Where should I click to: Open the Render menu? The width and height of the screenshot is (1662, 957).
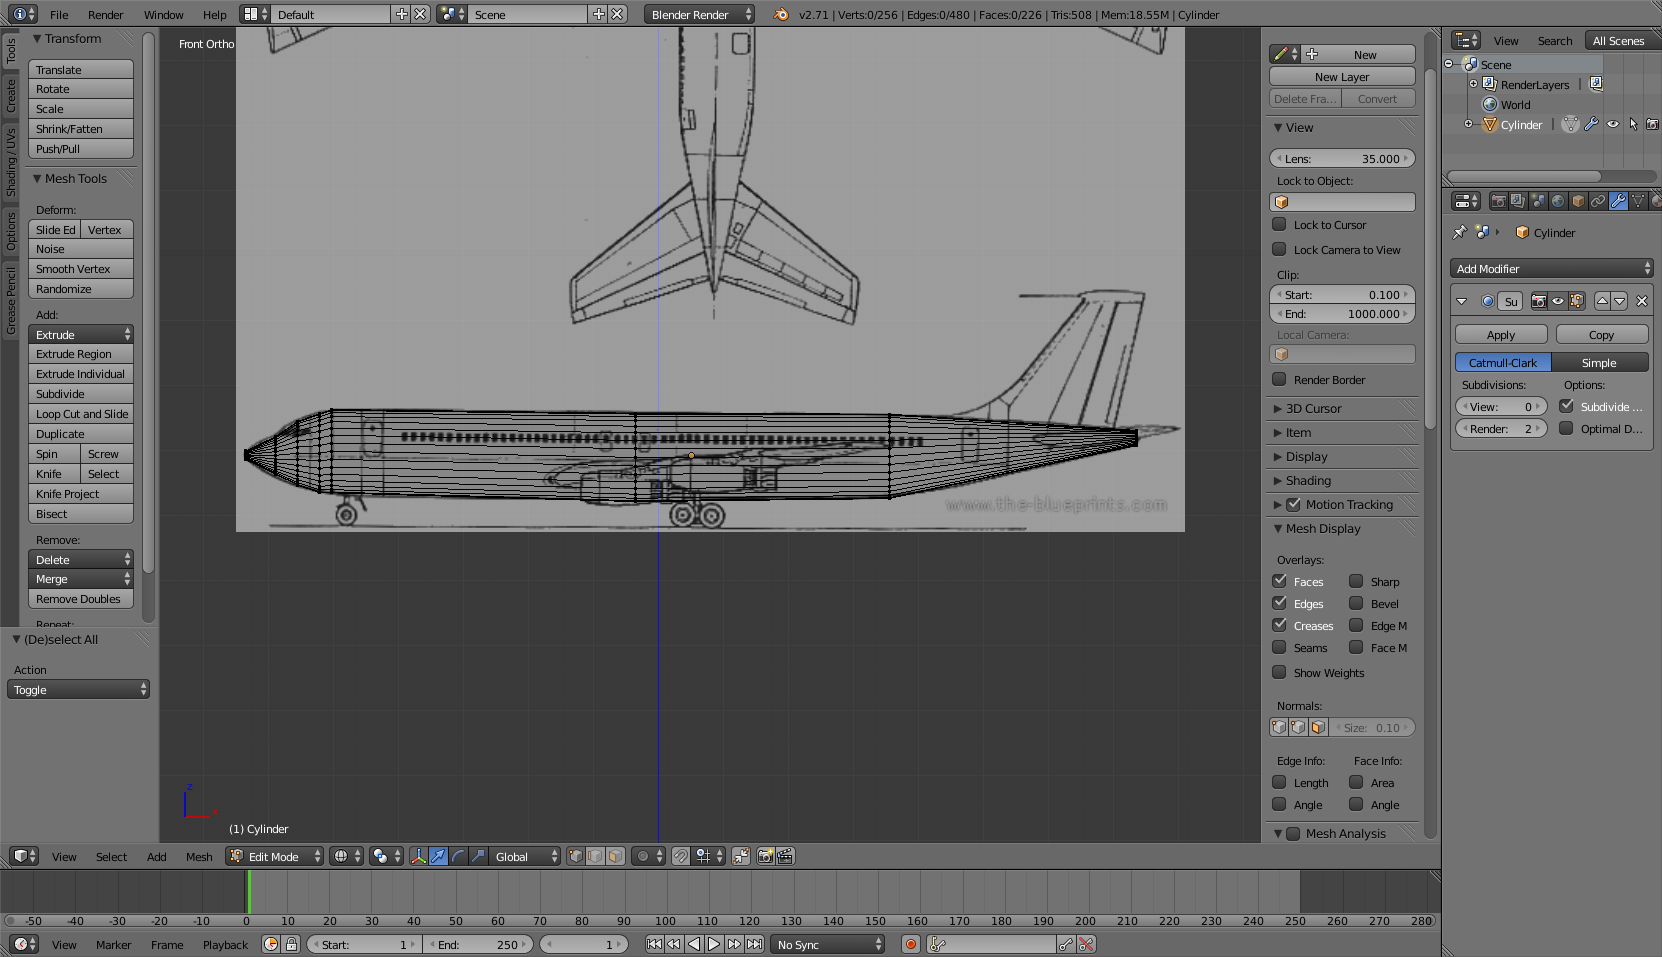(105, 15)
